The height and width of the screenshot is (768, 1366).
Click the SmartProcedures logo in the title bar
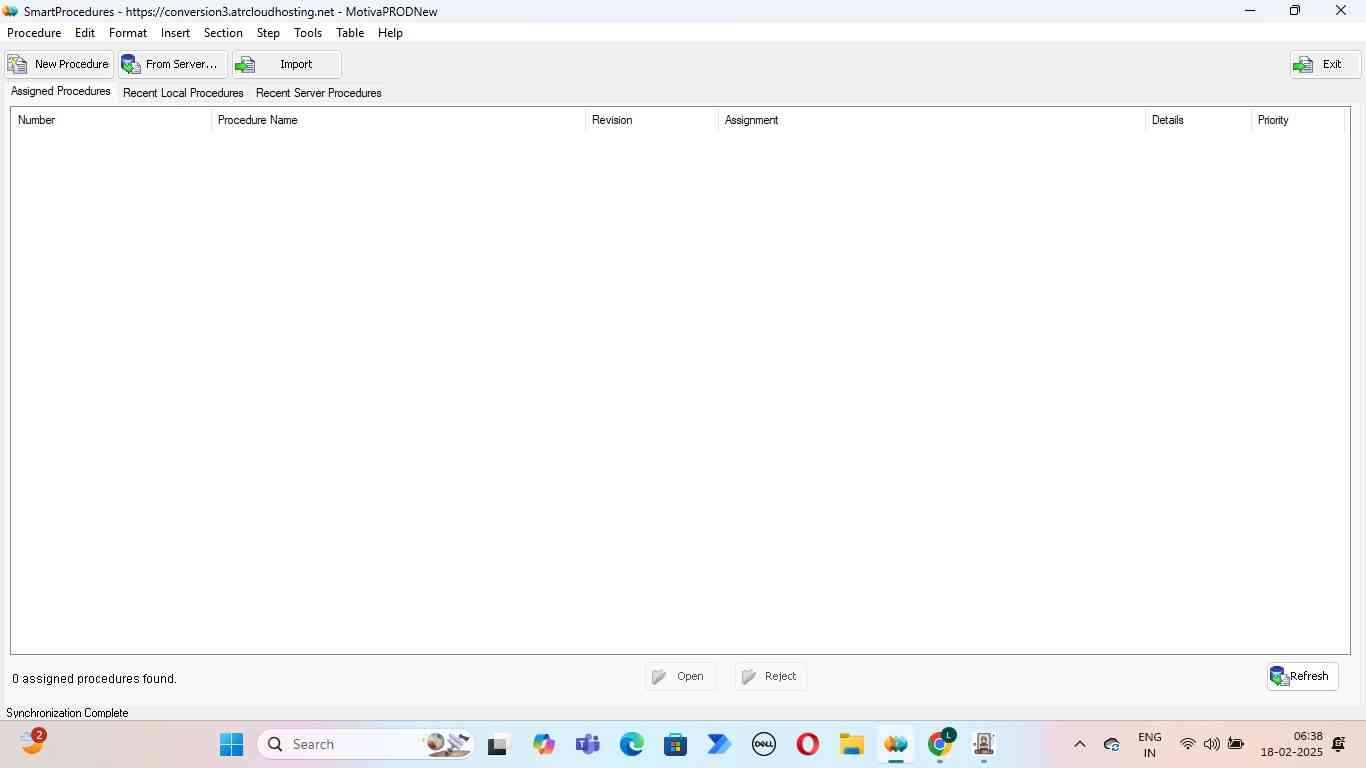11,11
